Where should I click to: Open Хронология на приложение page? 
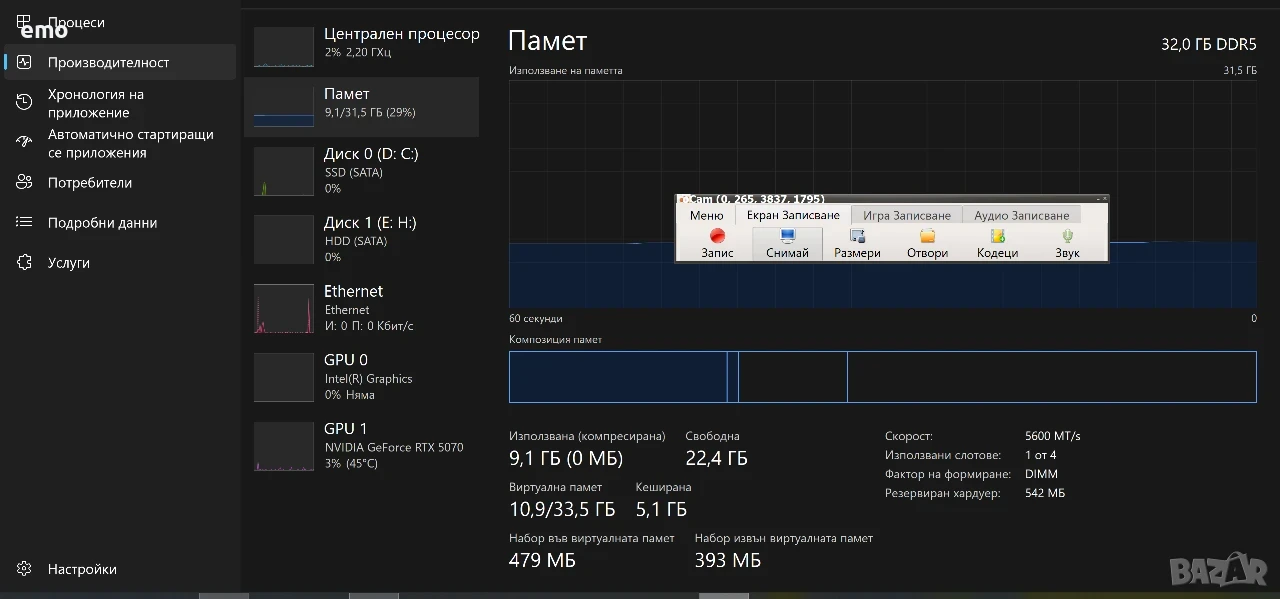point(120,103)
